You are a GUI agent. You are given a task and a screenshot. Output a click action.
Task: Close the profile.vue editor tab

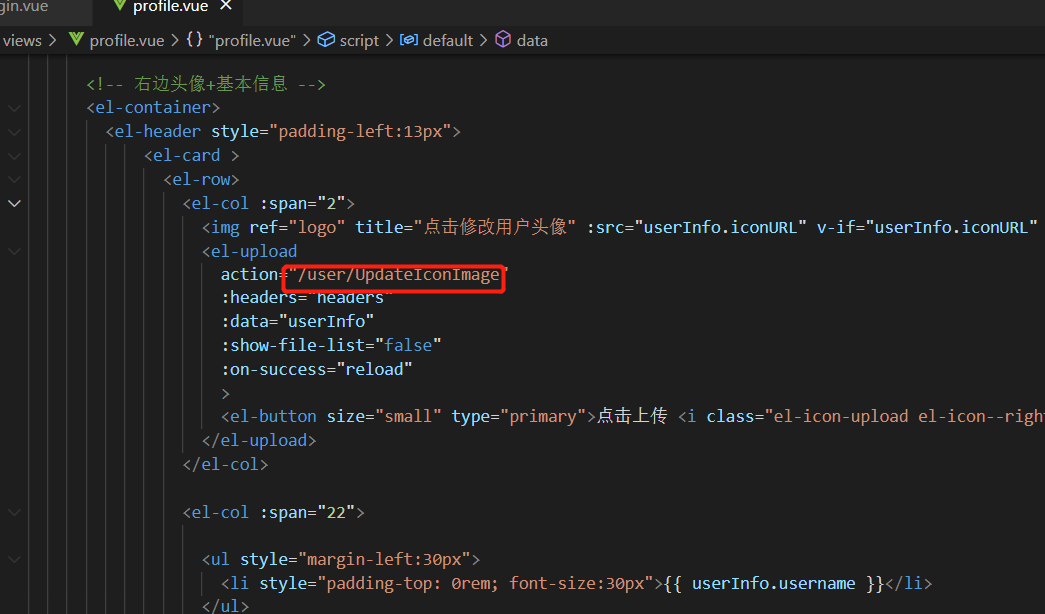coord(226,6)
